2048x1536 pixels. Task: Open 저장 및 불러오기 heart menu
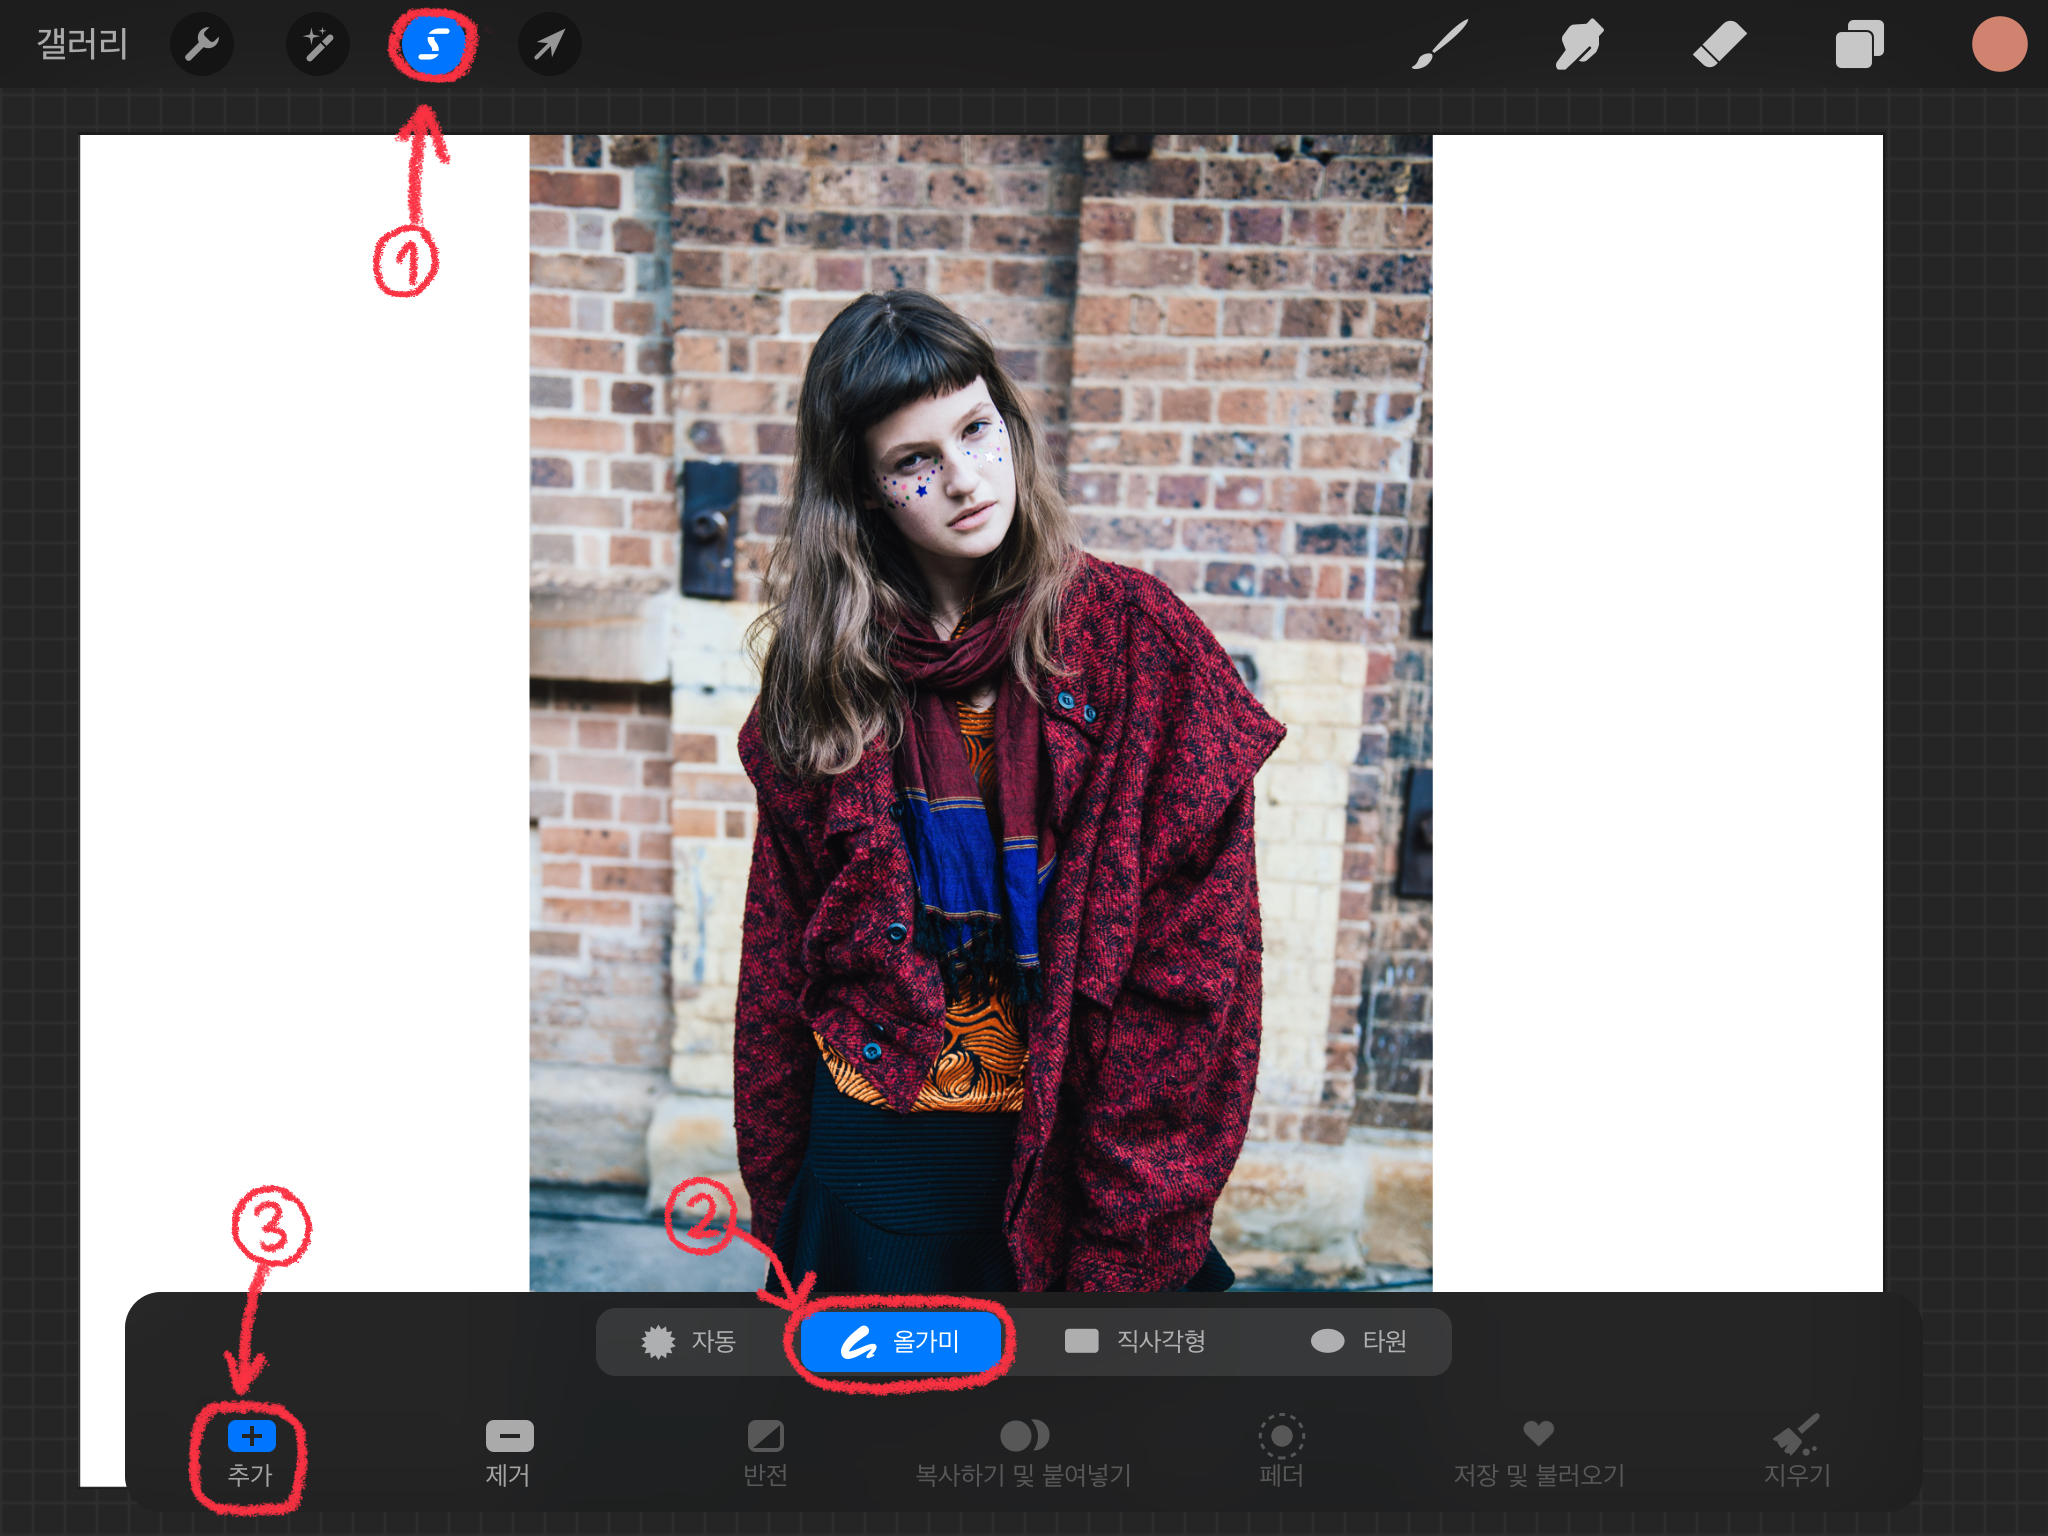(1538, 1451)
